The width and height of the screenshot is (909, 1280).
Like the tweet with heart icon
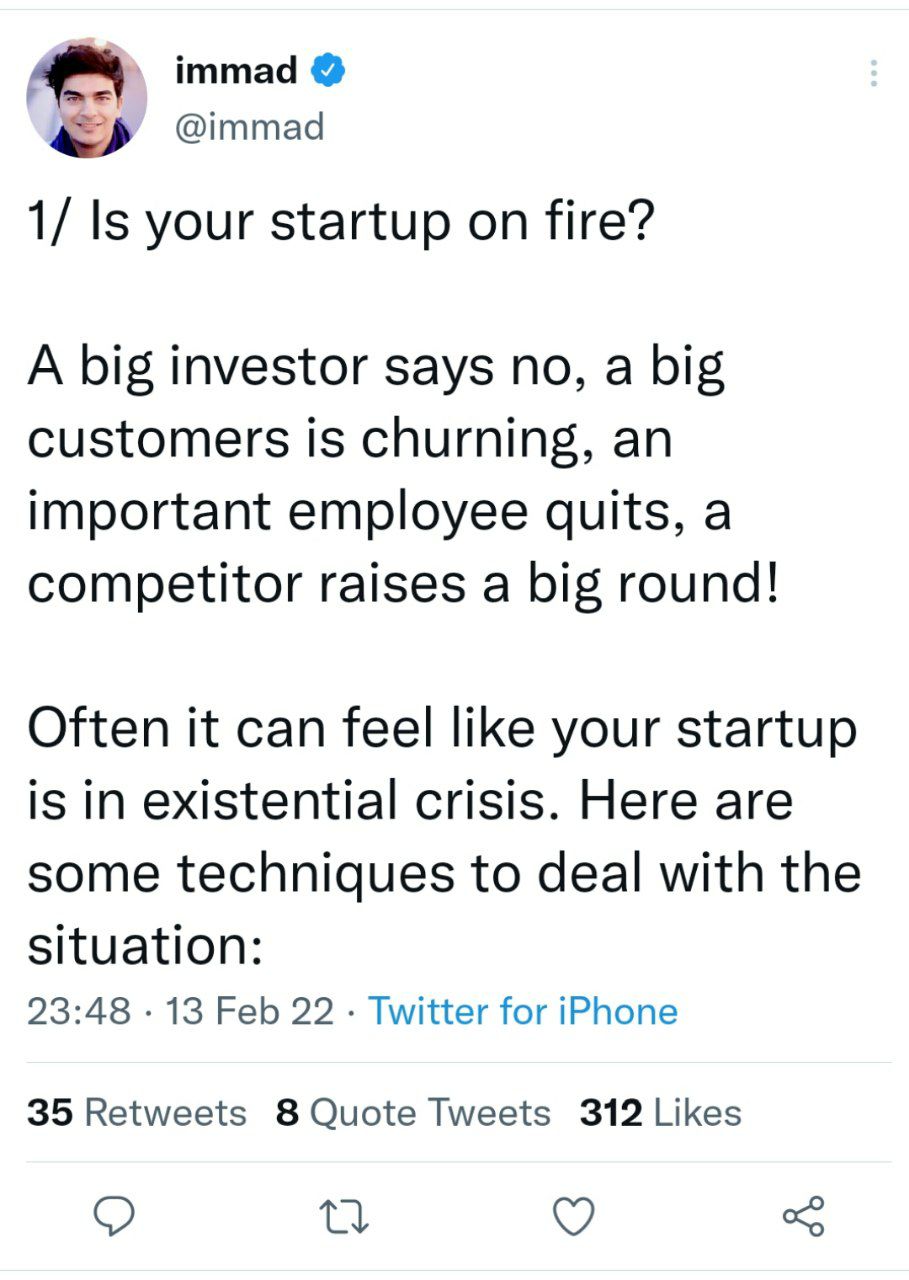[x=573, y=1216]
